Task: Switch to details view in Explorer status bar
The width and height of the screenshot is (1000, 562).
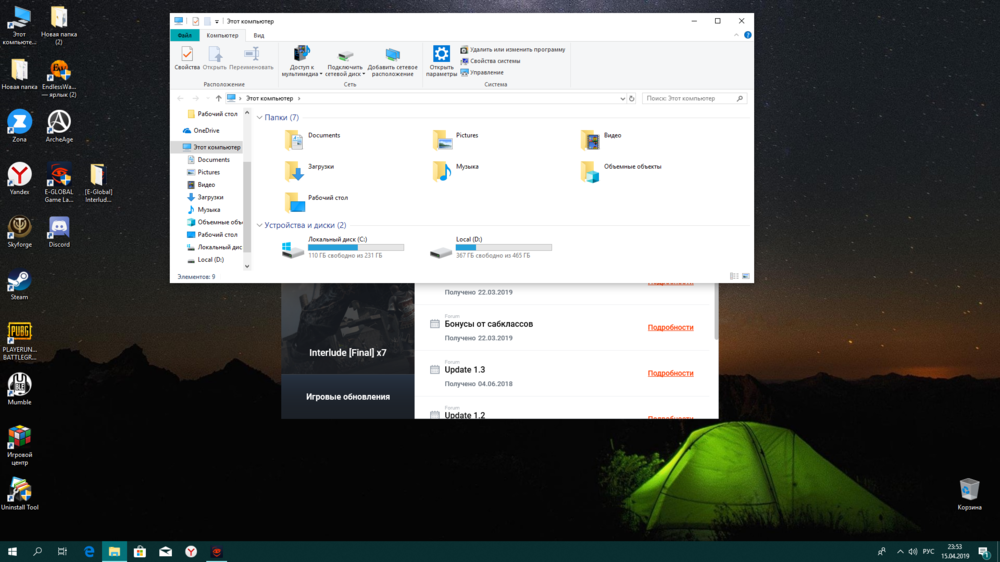Action: click(x=734, y=276)
